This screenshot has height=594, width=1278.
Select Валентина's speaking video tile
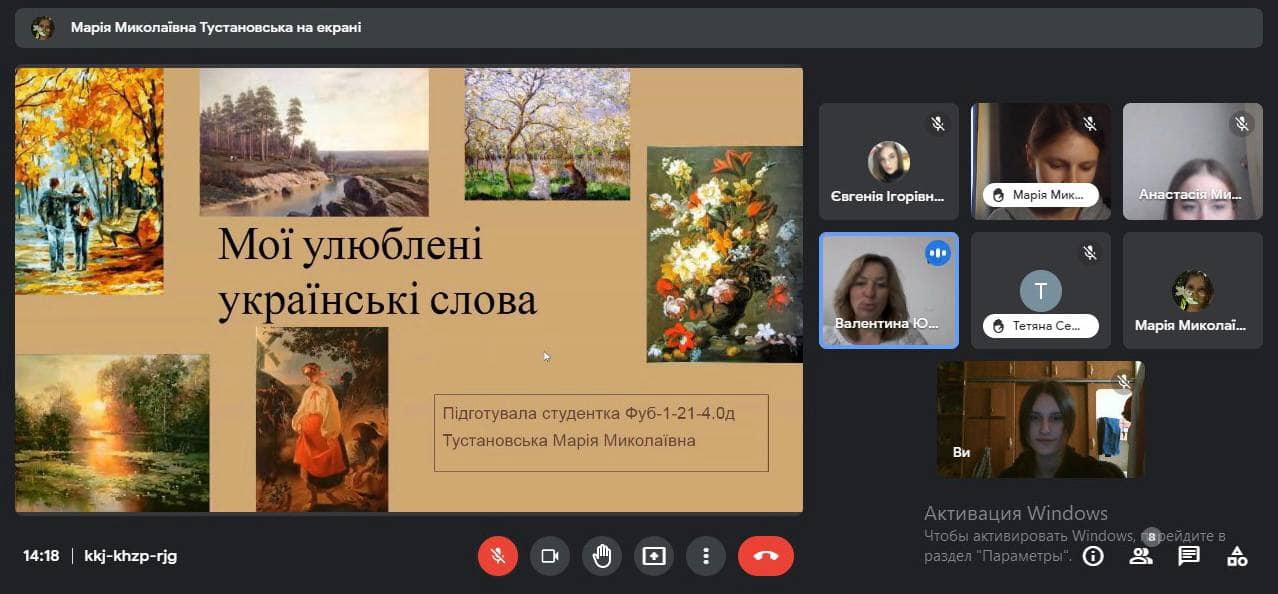(x=888, y=290)
